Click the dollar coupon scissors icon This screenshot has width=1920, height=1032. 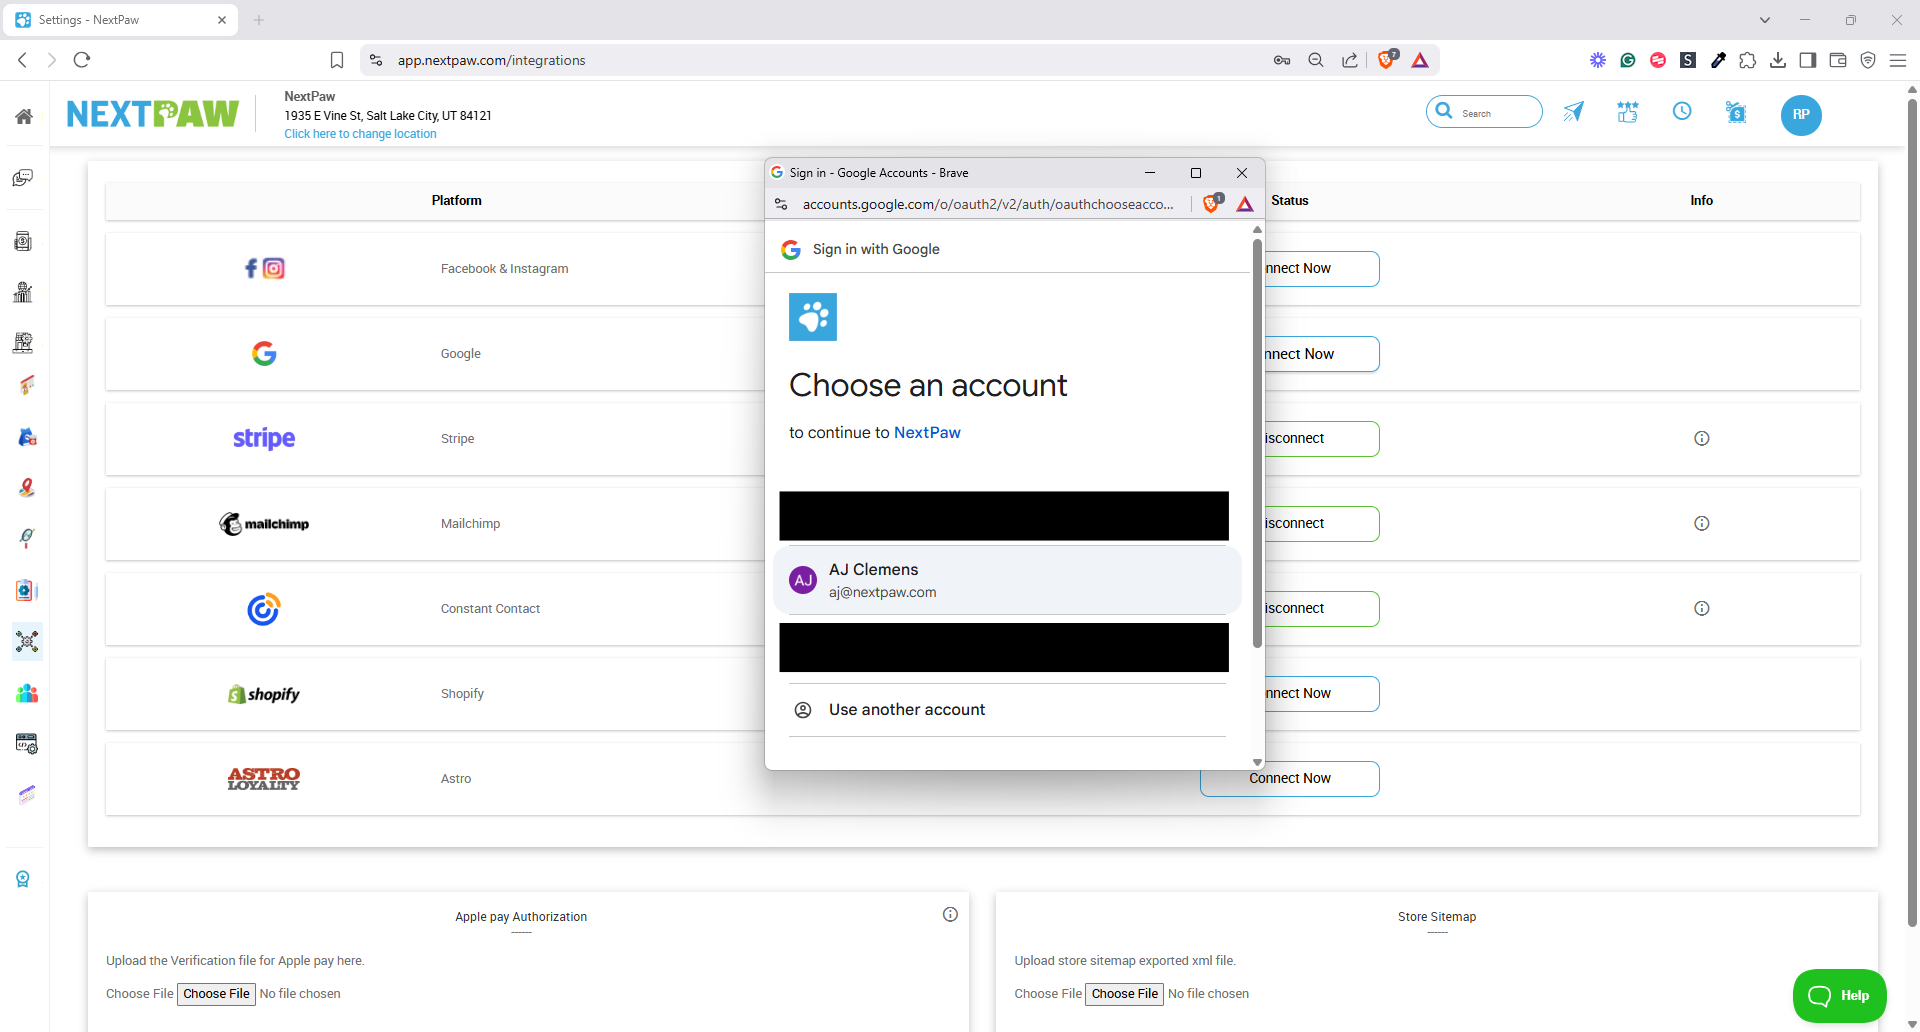tap(1737, 112)
